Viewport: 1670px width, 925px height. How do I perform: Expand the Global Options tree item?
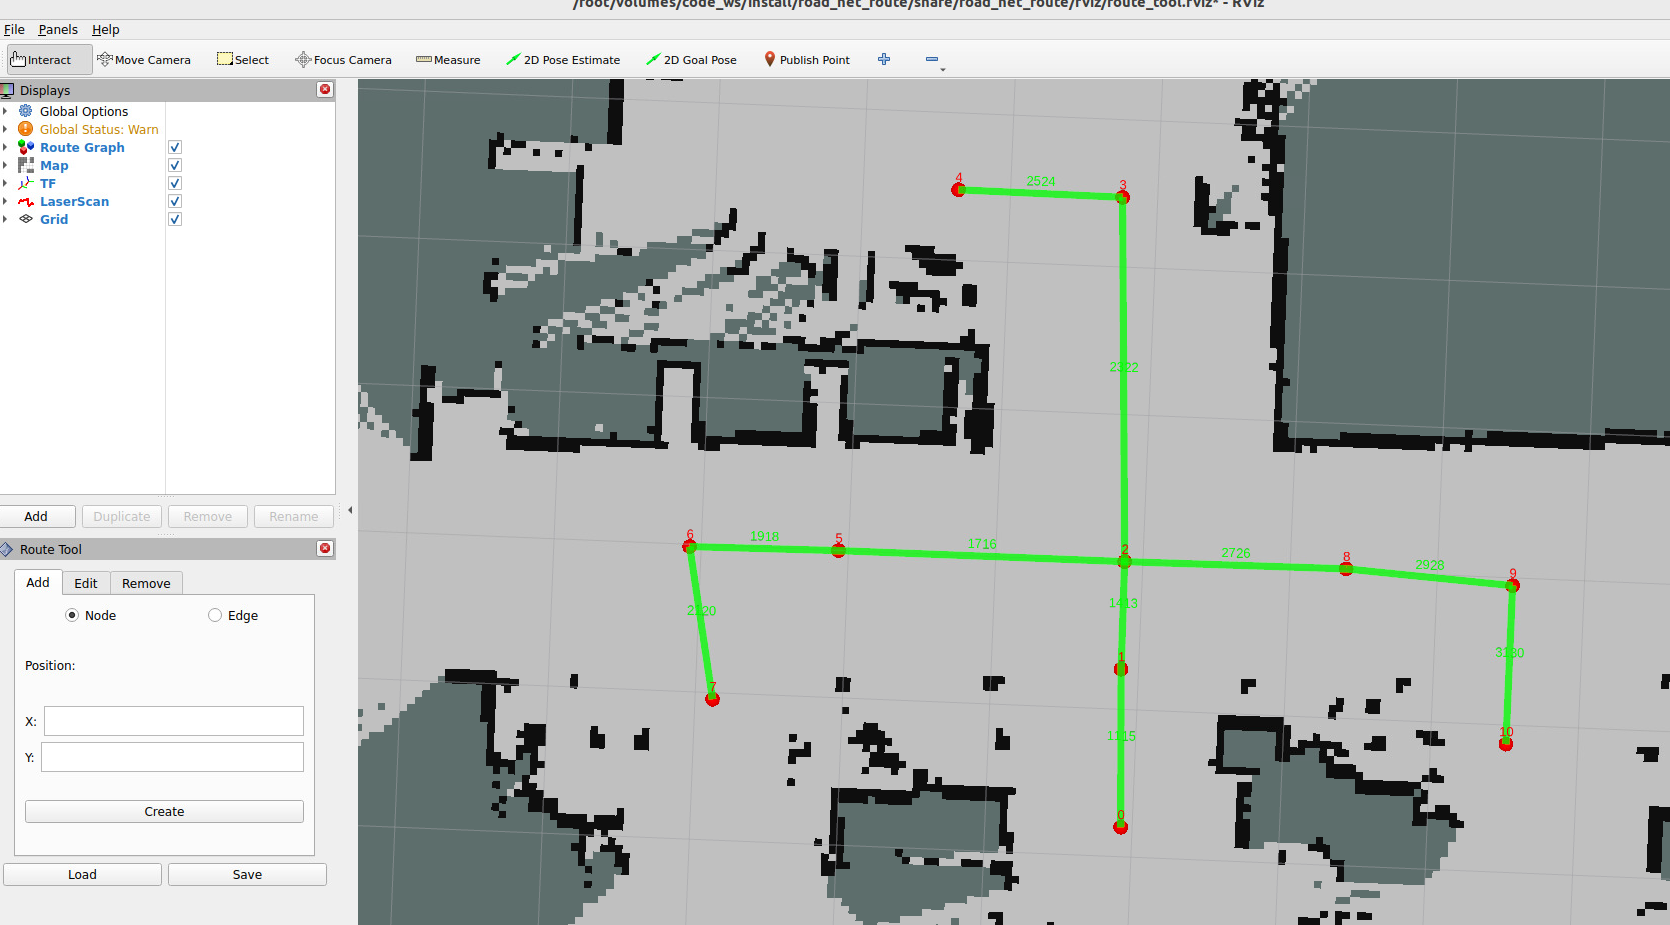pos(5,111)
